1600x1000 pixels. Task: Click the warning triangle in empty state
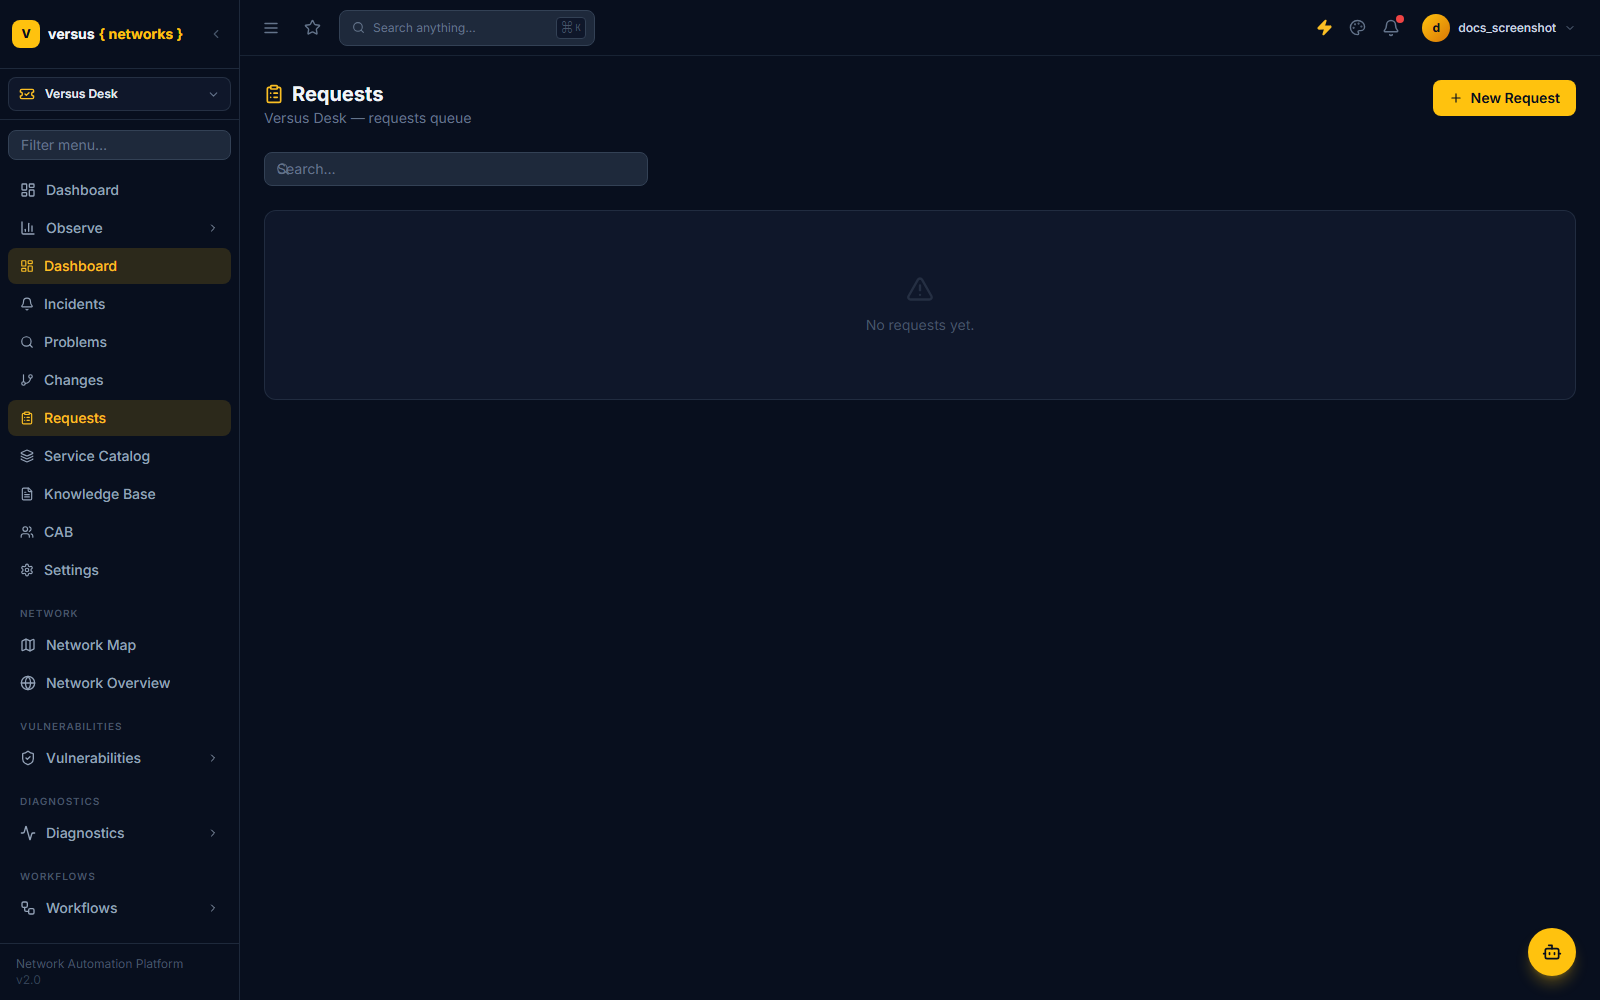pyautogui.click(x=920, y=289)
